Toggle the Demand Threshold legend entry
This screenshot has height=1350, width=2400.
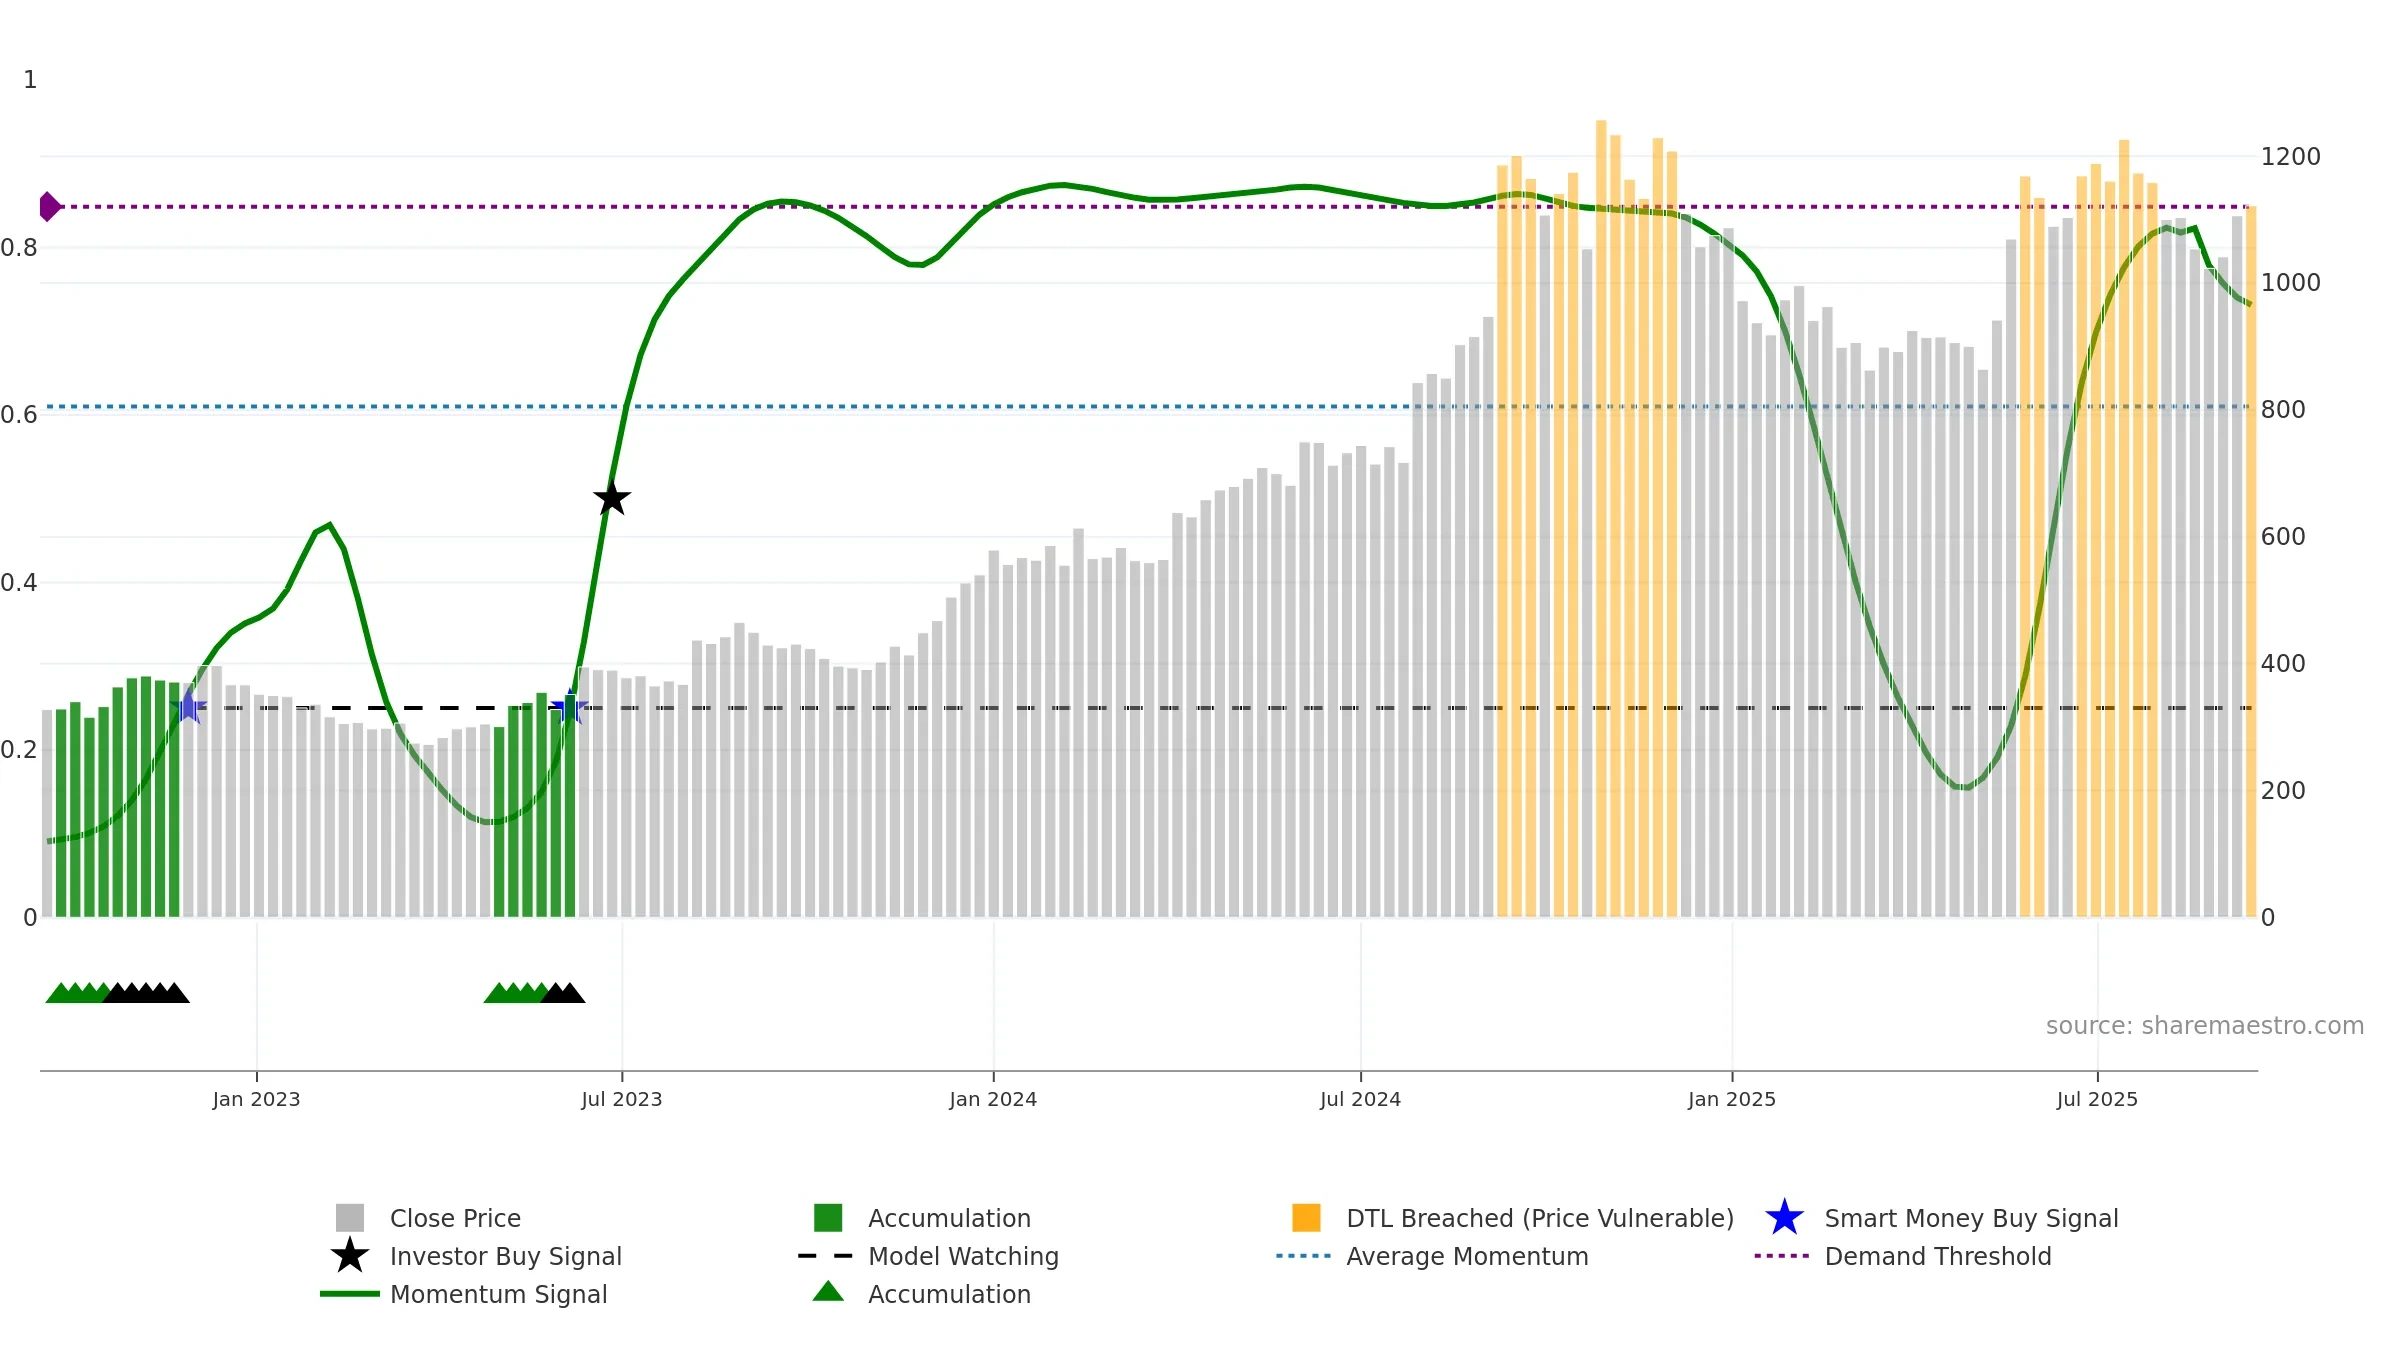[x=1903, y=1256]
